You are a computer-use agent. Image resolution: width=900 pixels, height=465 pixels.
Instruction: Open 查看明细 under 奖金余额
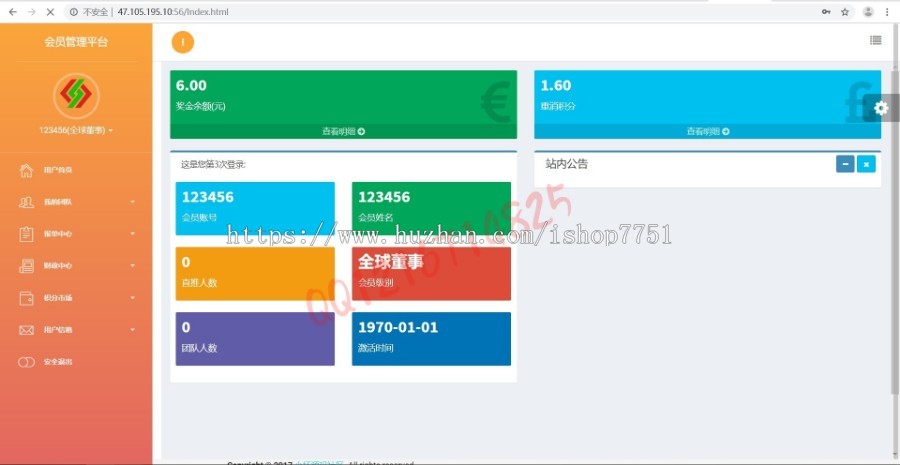click(x=343, y=131)
